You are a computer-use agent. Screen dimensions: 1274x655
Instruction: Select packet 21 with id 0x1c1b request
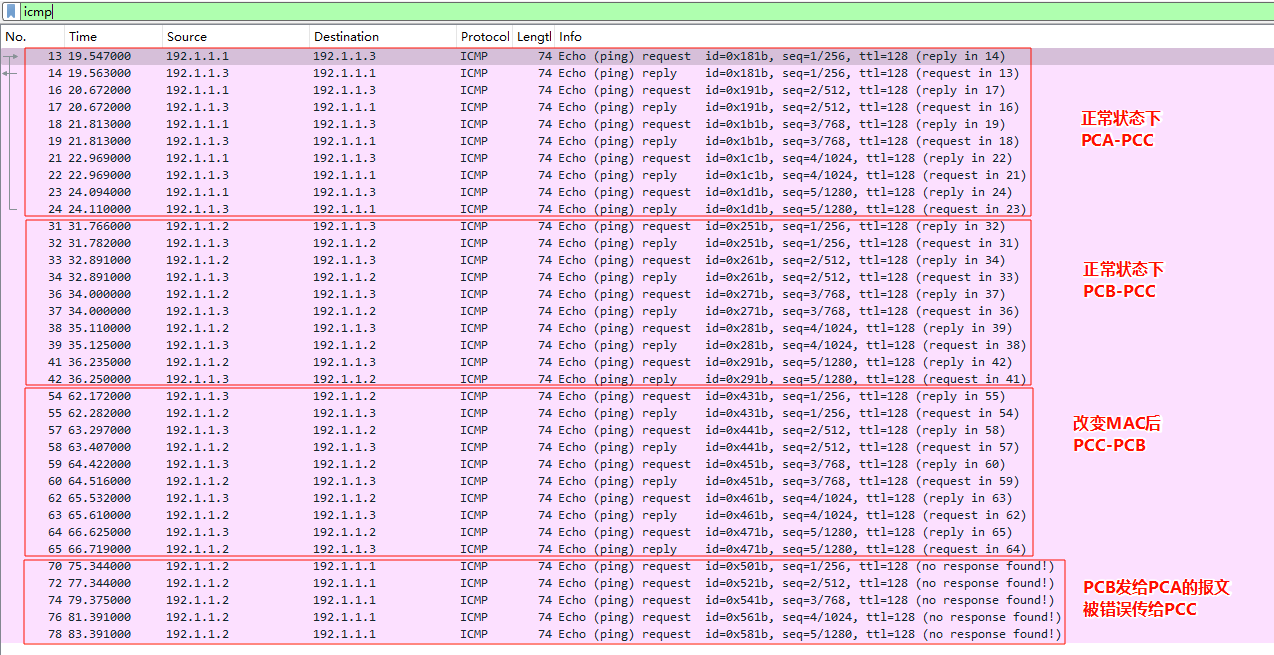500,158
